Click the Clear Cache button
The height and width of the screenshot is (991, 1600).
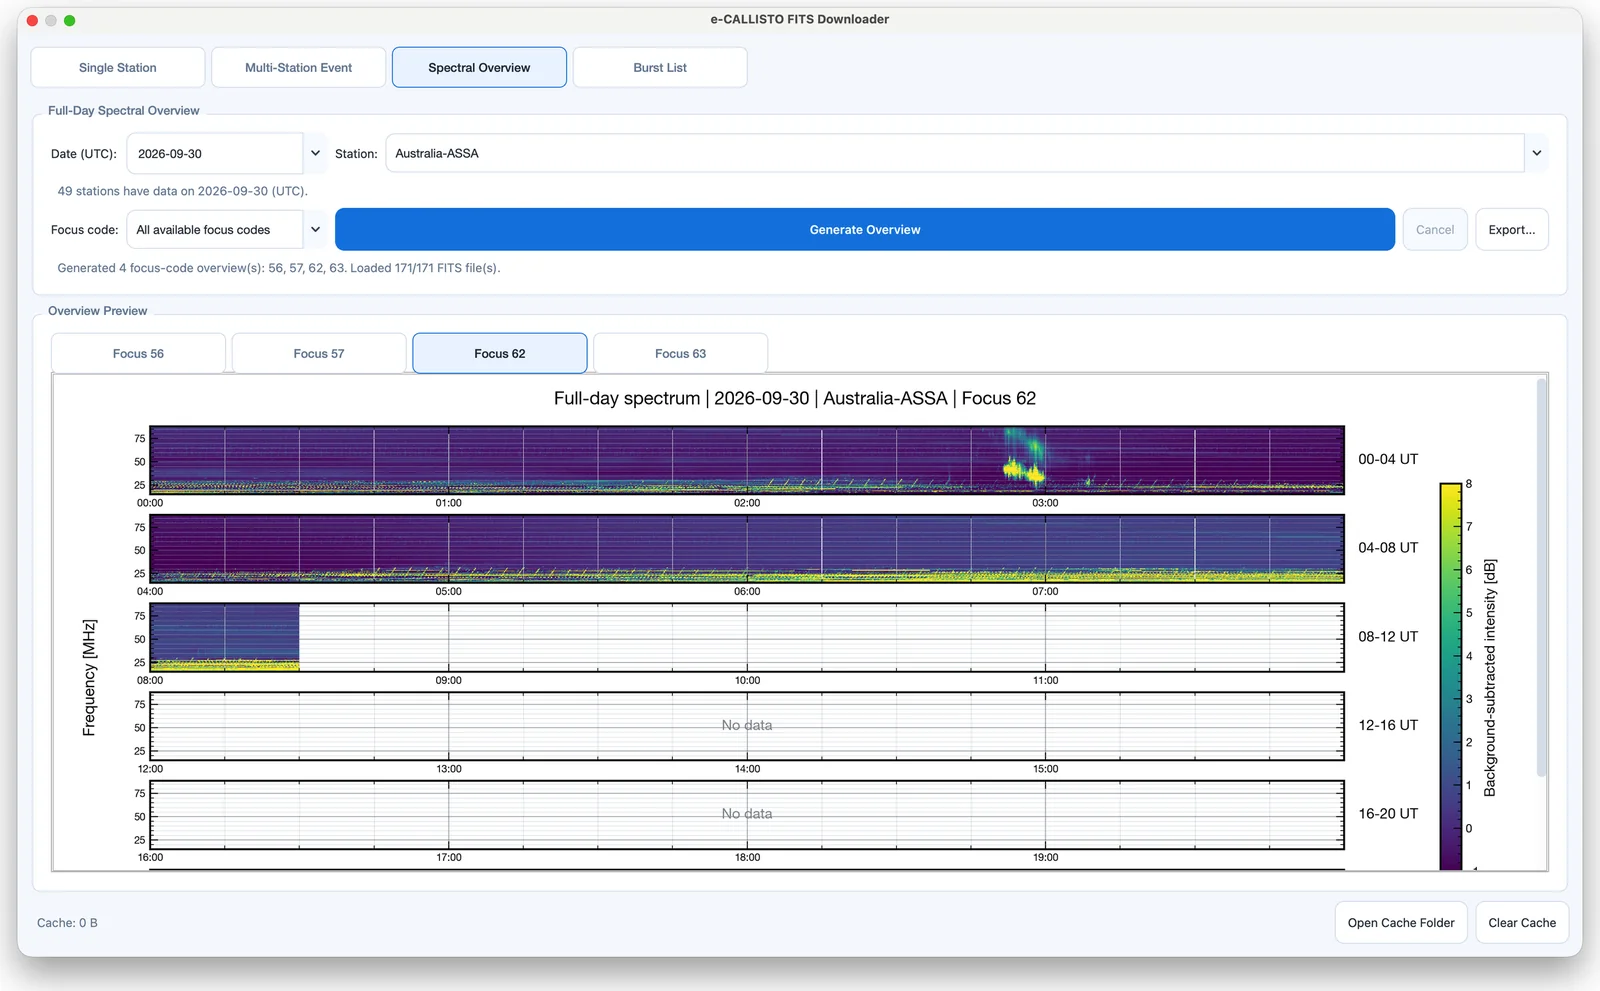pos(1522,923)
